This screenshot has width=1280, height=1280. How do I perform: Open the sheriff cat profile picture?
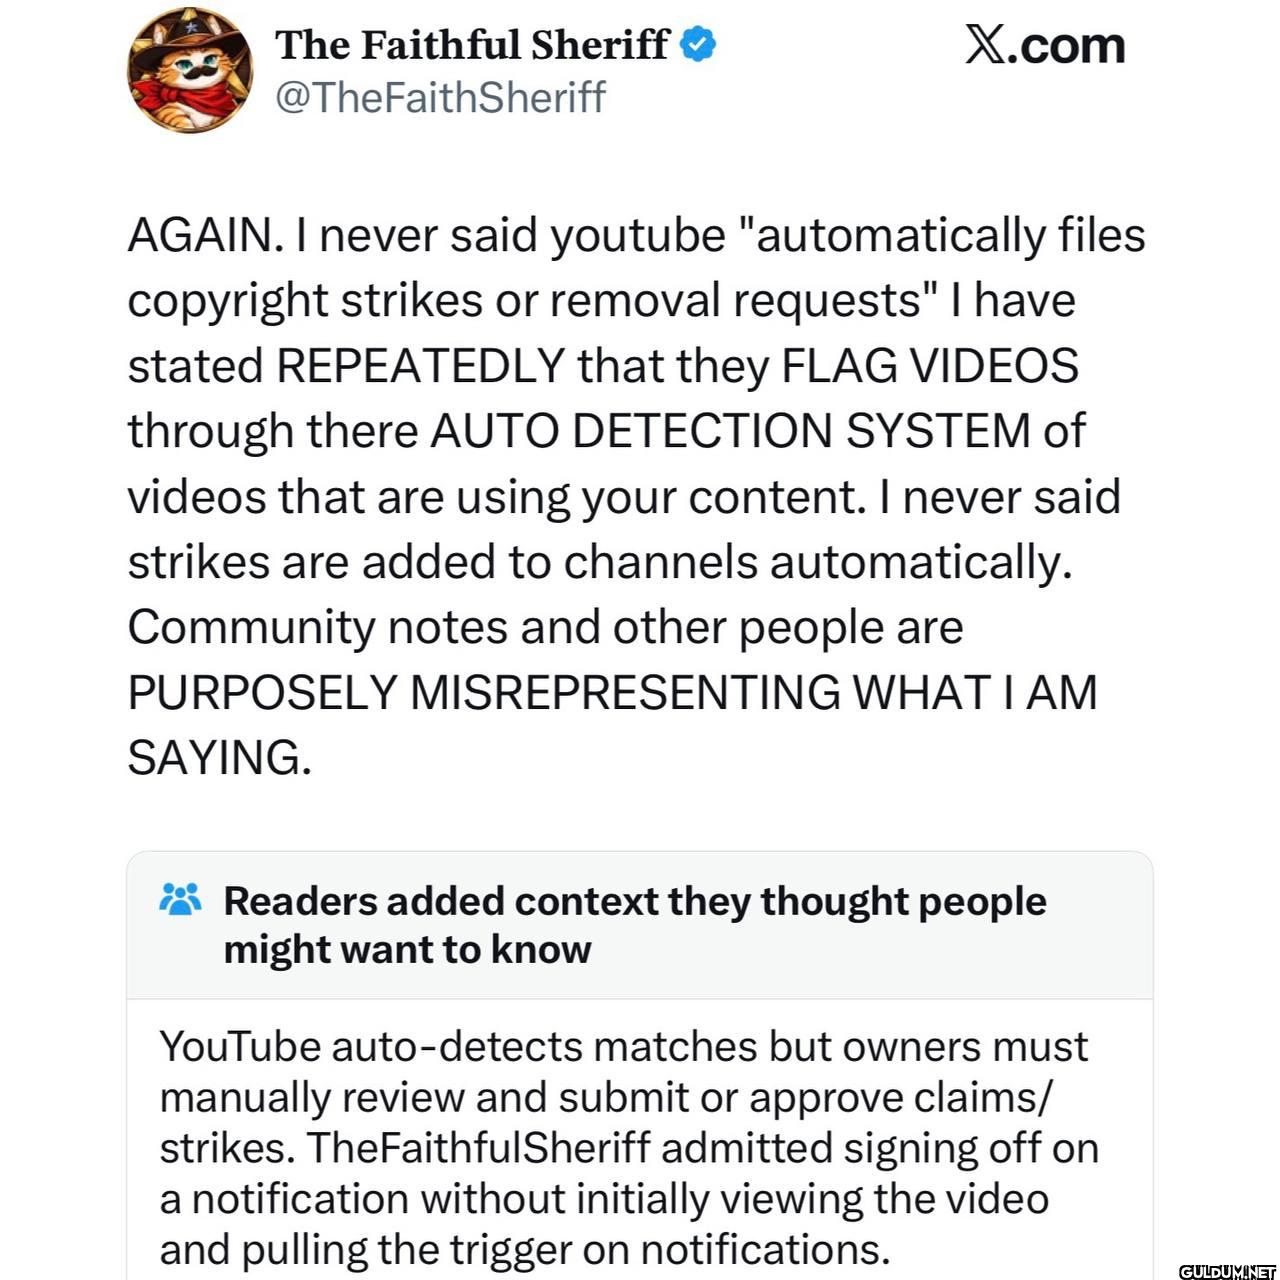189,71
